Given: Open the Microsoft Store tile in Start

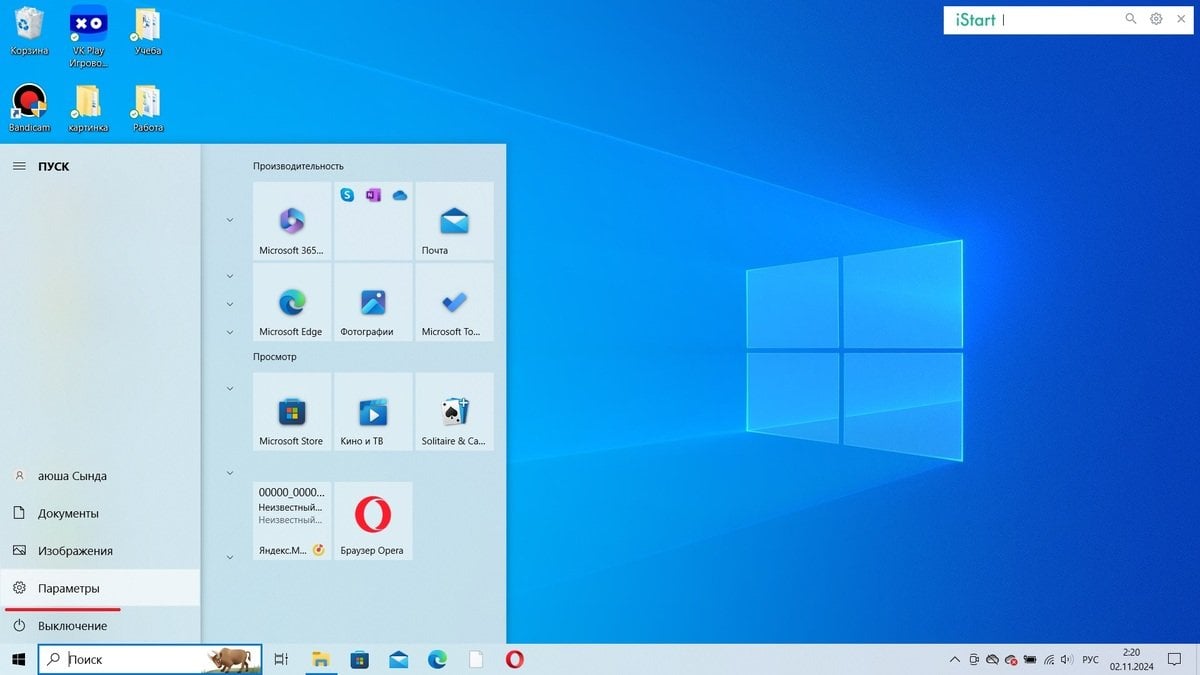Looking at the screenshot, I should tap(292, 411).
